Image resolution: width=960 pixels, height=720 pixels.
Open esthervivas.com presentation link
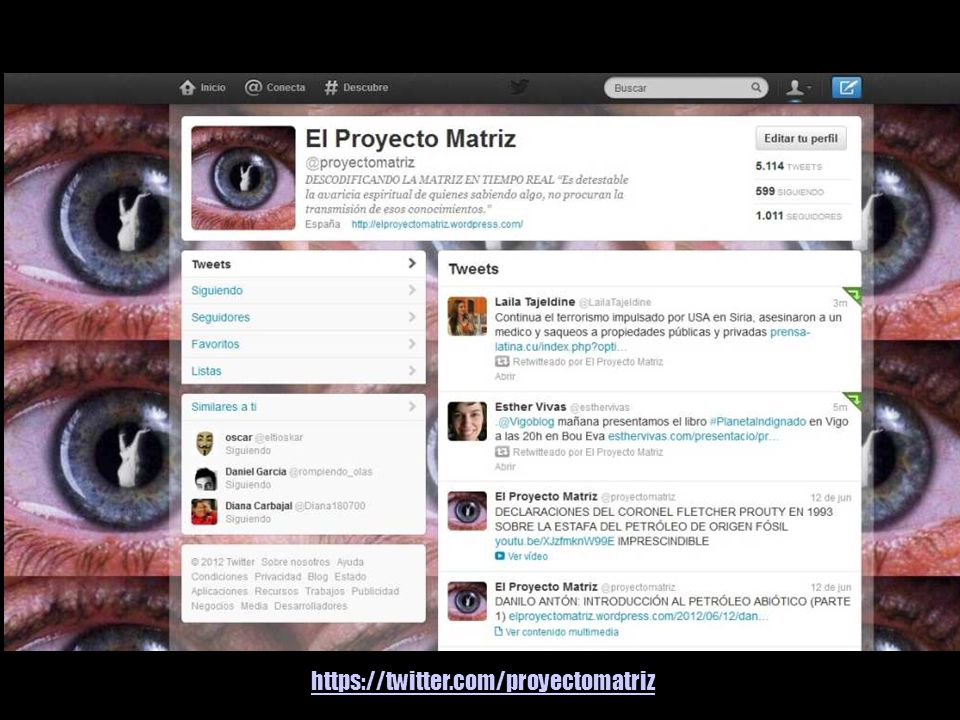coord(693,437)
